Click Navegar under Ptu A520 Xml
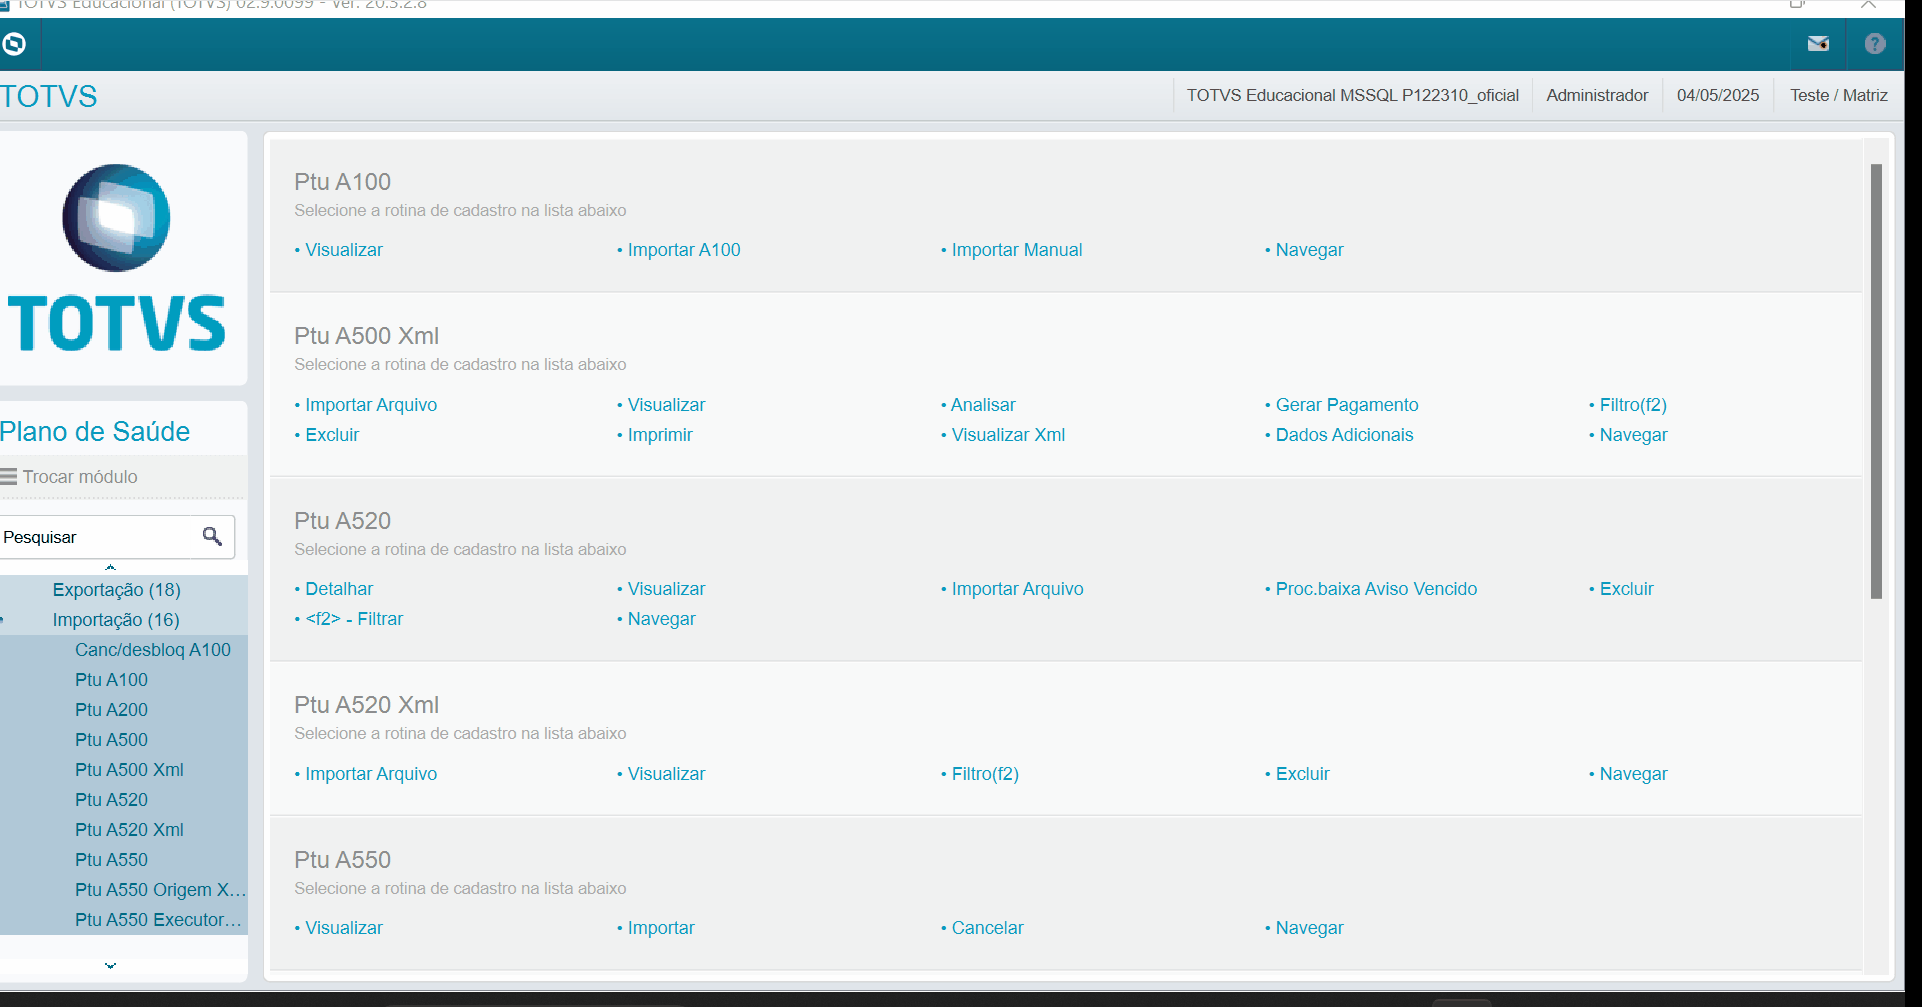 (x=1633, y=774)
